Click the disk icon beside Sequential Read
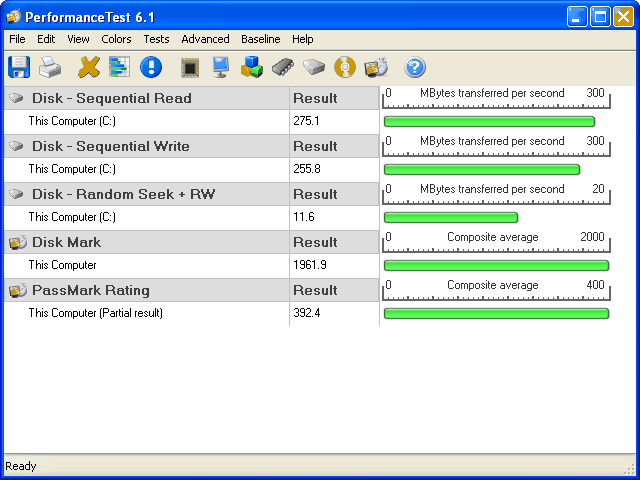The width and height of the screenshot is (640, 480). click(x=16, y=98)
